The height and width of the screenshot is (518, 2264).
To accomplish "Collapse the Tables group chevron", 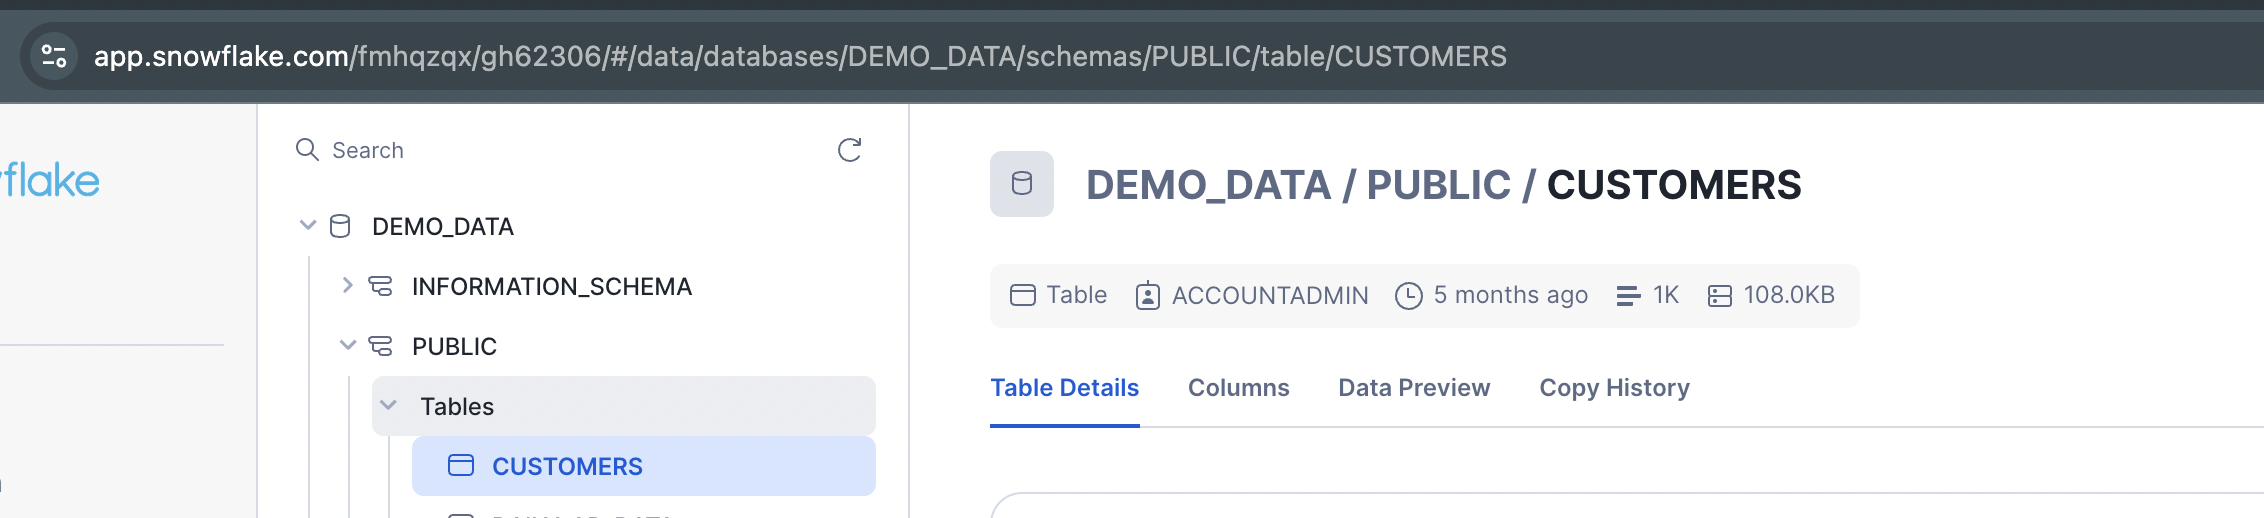I will [x=389, y=405].
